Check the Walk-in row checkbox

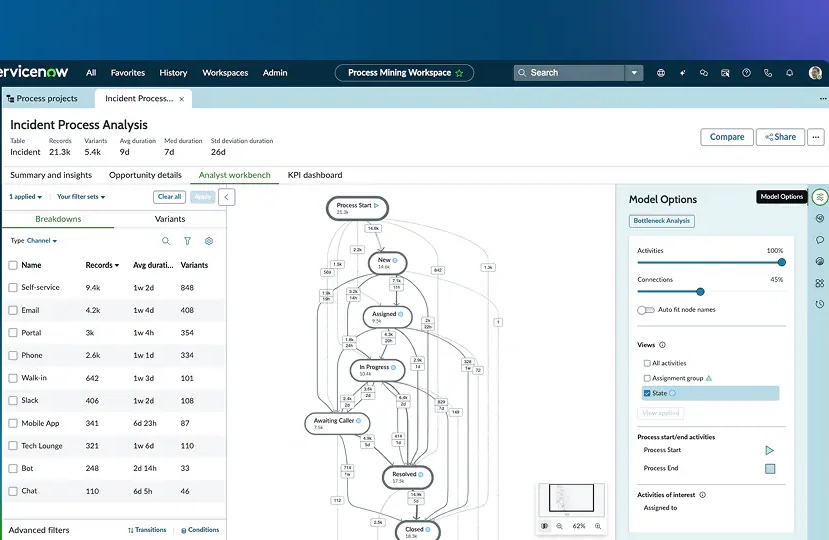click(13, 378)
